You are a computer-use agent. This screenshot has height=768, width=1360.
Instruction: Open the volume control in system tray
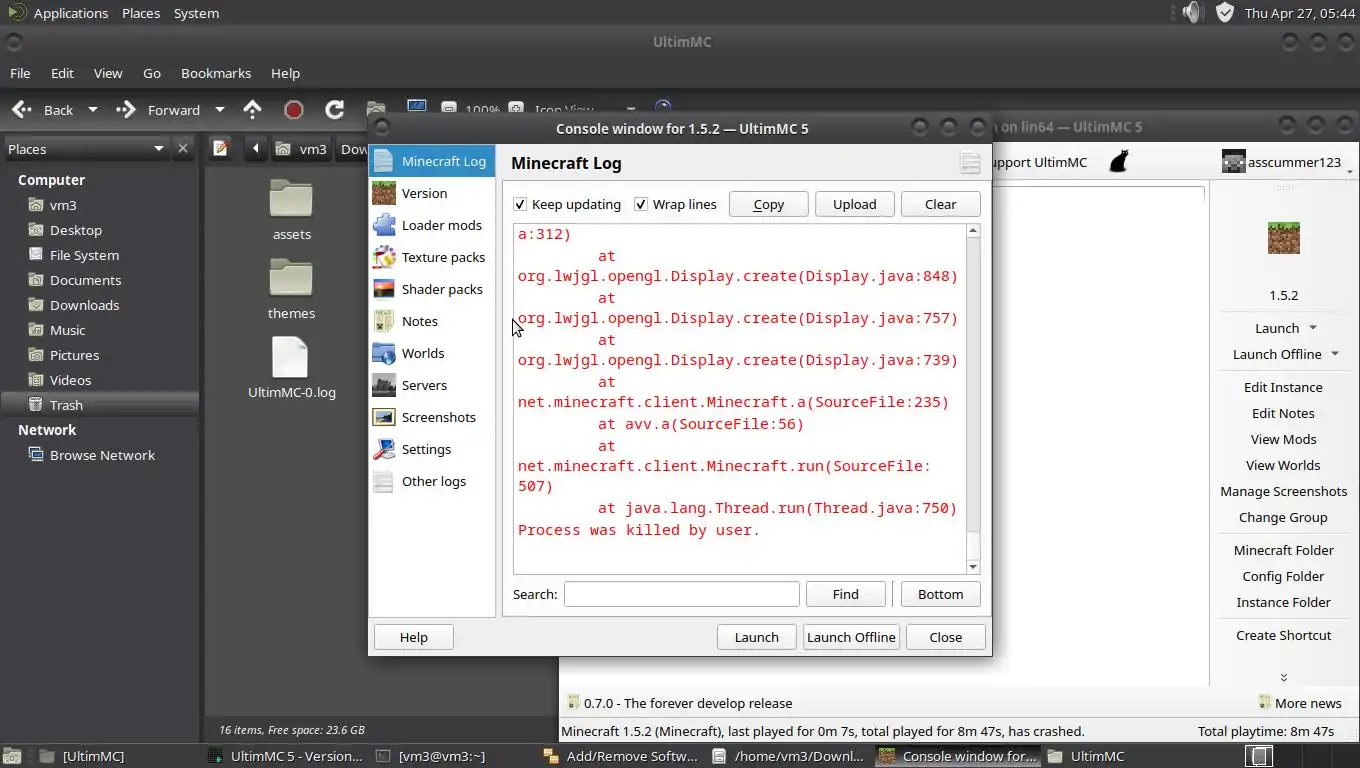[1191, 13]
